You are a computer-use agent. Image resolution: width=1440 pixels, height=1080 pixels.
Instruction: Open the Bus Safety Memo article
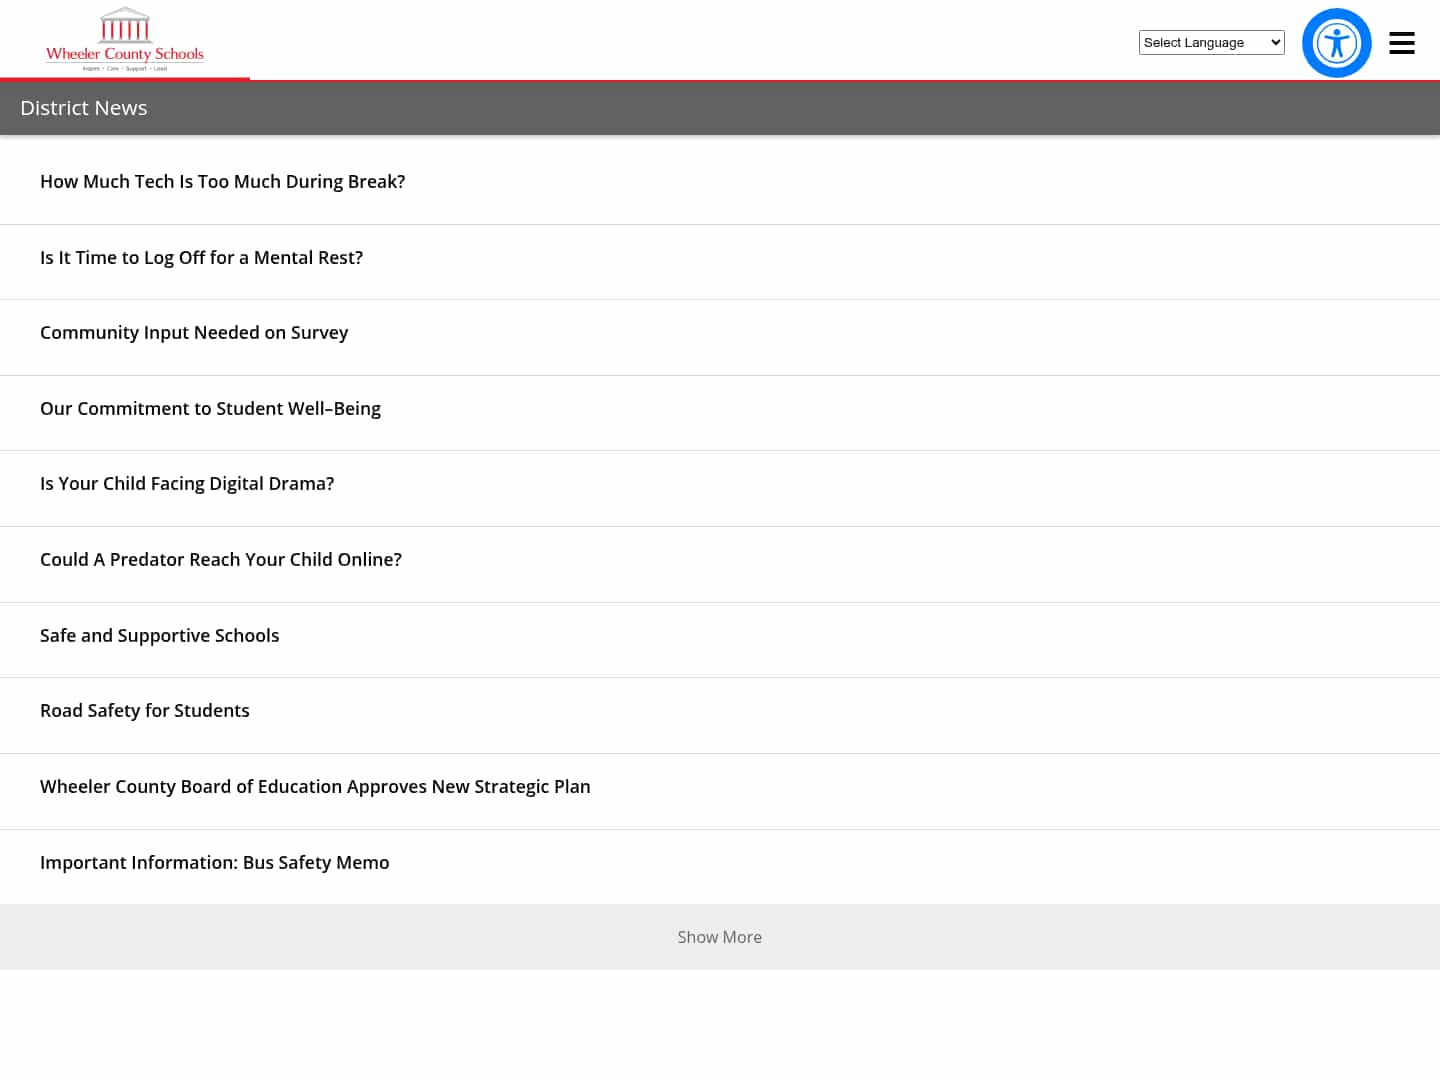[214, 862]
